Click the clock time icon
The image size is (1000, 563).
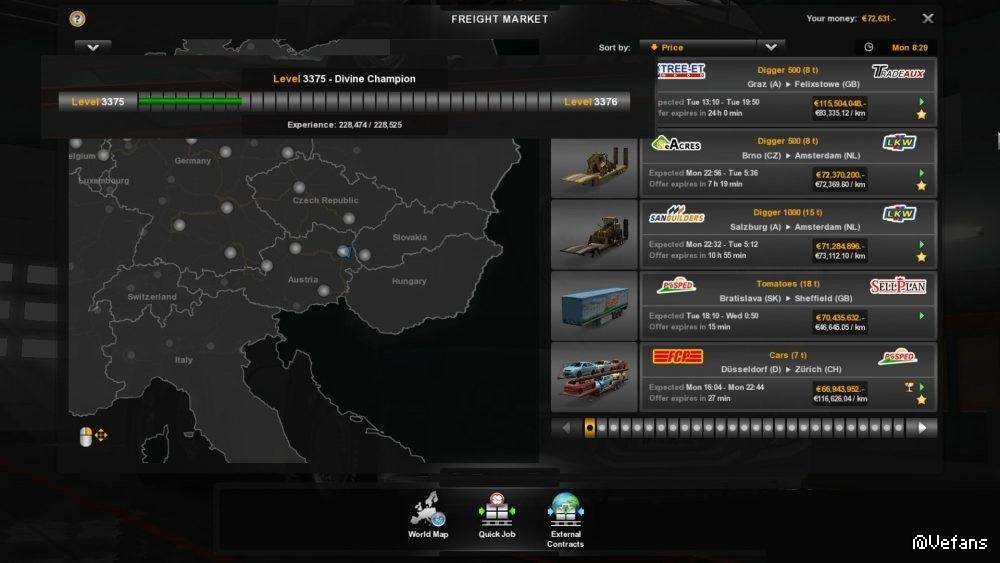click(x=869, y=47)
